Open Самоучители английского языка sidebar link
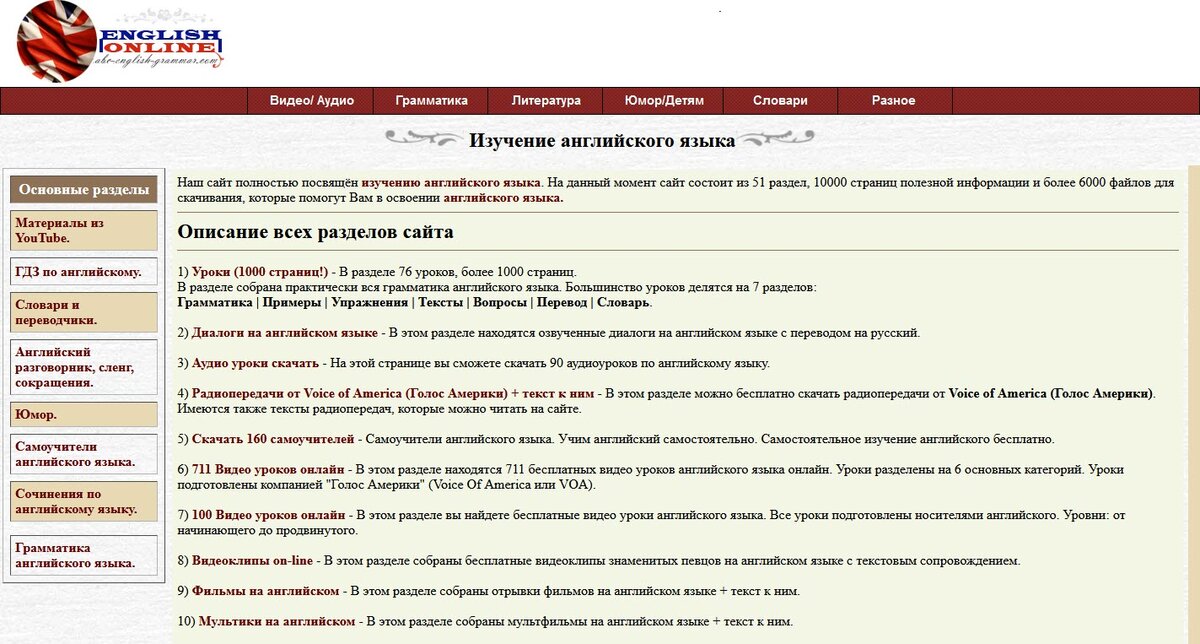Screen dimensions: 1200x644 [x=84, y=454]
